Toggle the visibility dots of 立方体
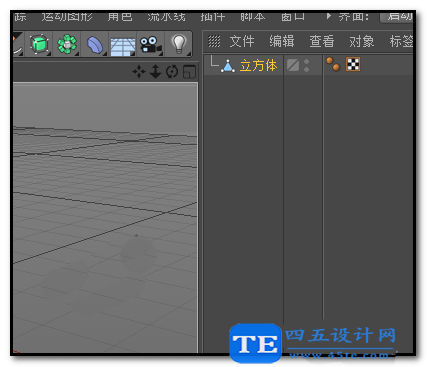 tap(307, 65)
